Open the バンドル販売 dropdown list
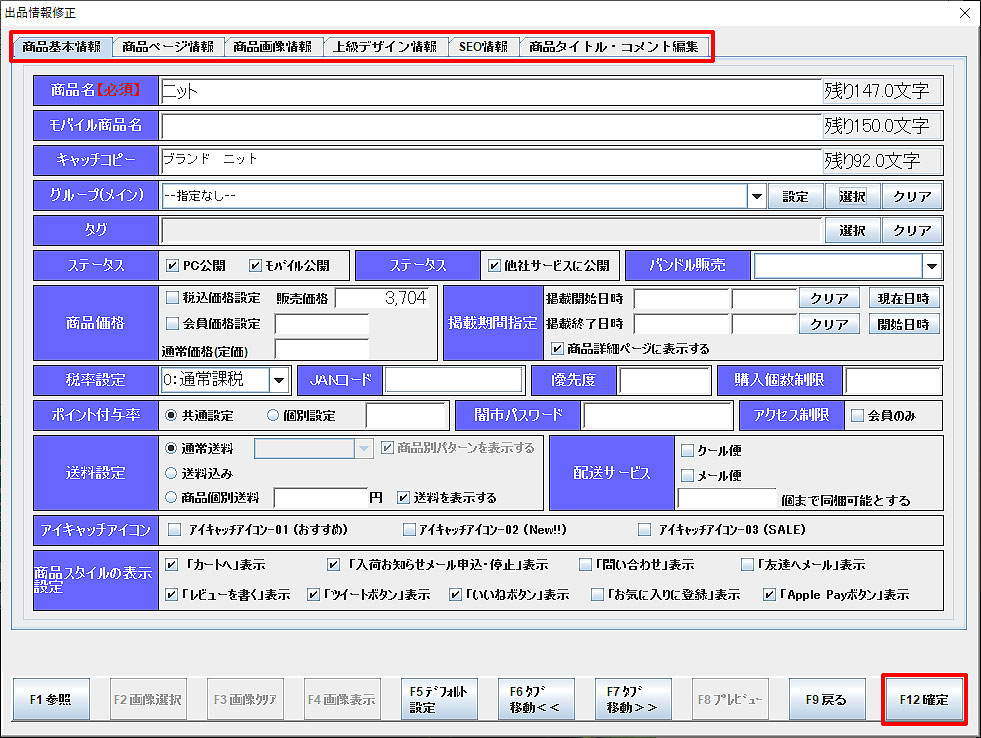The height and width of the screenshot is (738, 981). [932, 266]
